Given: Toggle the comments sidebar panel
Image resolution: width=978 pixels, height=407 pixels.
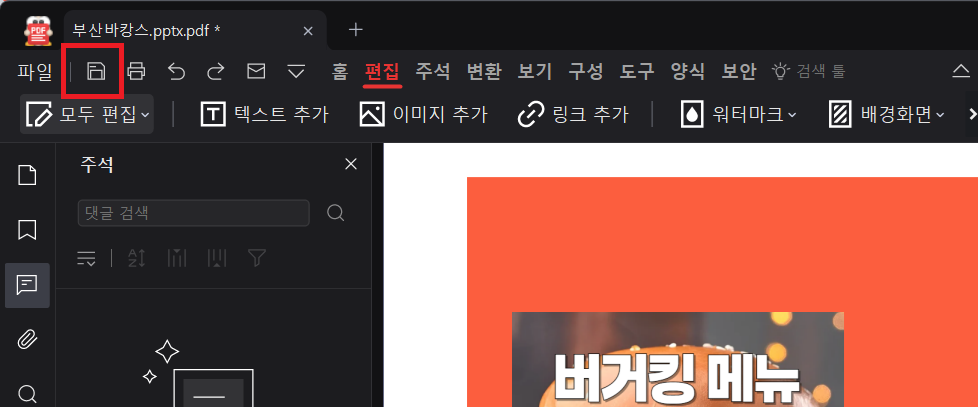Looking at the screenshot, I should (27, 285).
